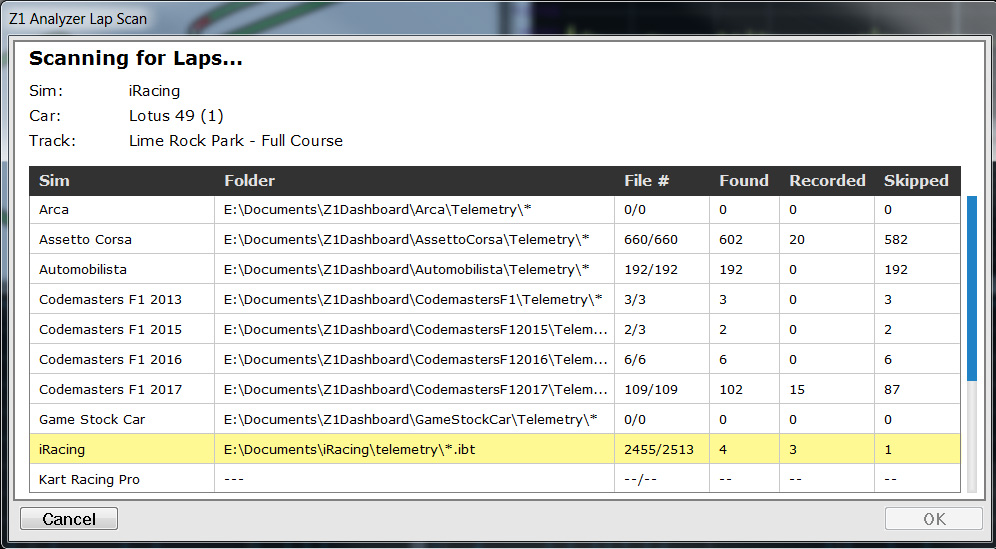Click the Lime Rock Park track value
This screenshot has width=996, height=549.
(236, 140)
